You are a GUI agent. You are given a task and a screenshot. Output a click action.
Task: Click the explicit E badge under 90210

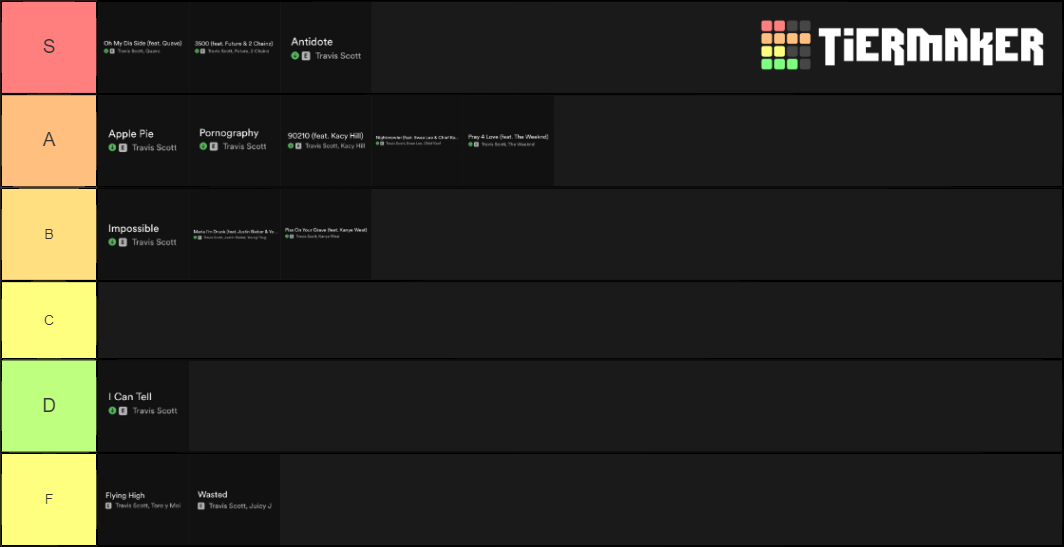[x=298, y=146]
